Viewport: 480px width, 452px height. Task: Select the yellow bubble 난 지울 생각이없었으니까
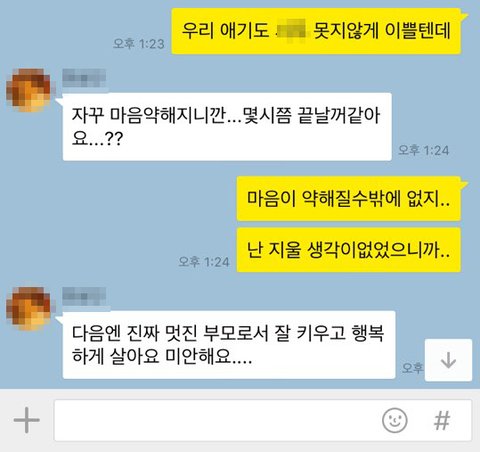(349, 250)
